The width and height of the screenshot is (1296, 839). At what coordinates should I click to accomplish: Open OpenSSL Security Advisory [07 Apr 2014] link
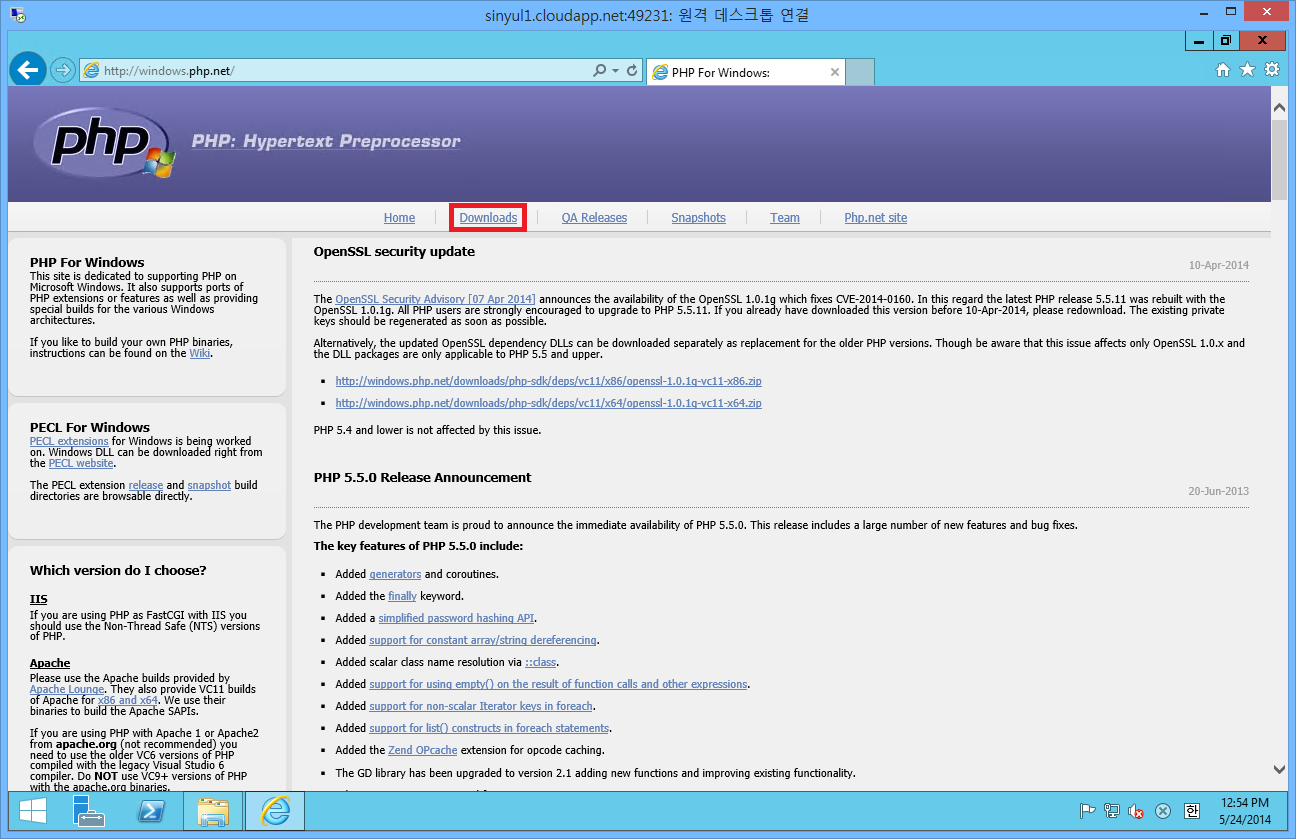point(435,299)
